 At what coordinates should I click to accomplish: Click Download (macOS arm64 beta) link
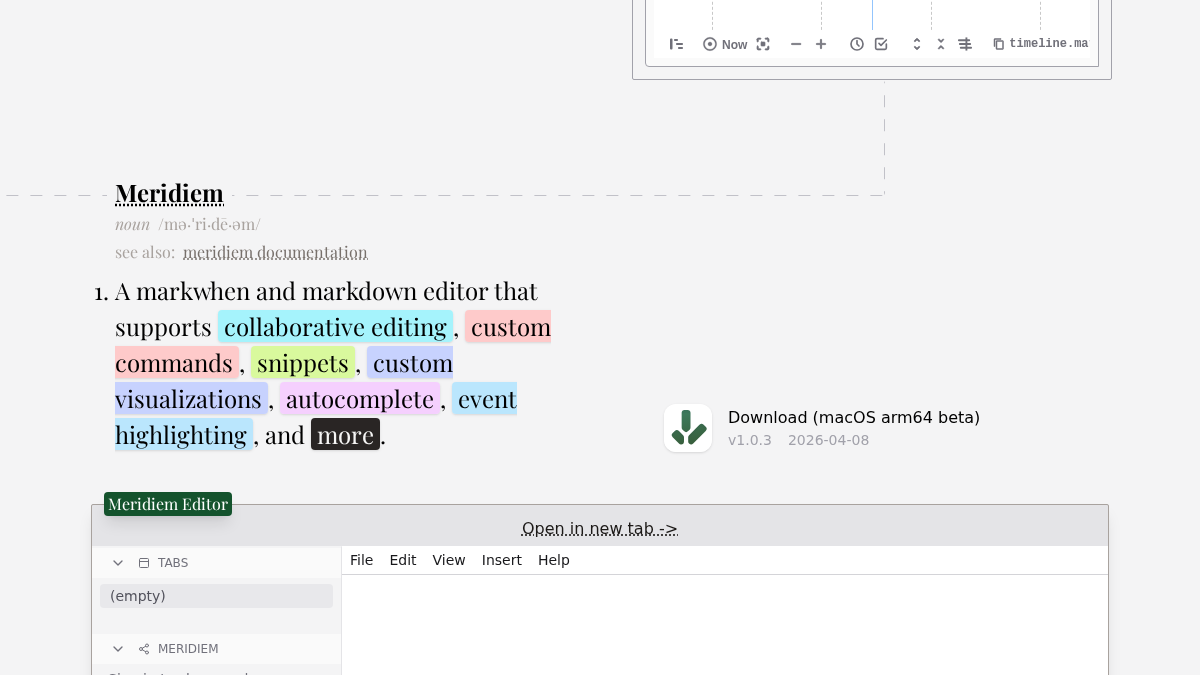854,417
